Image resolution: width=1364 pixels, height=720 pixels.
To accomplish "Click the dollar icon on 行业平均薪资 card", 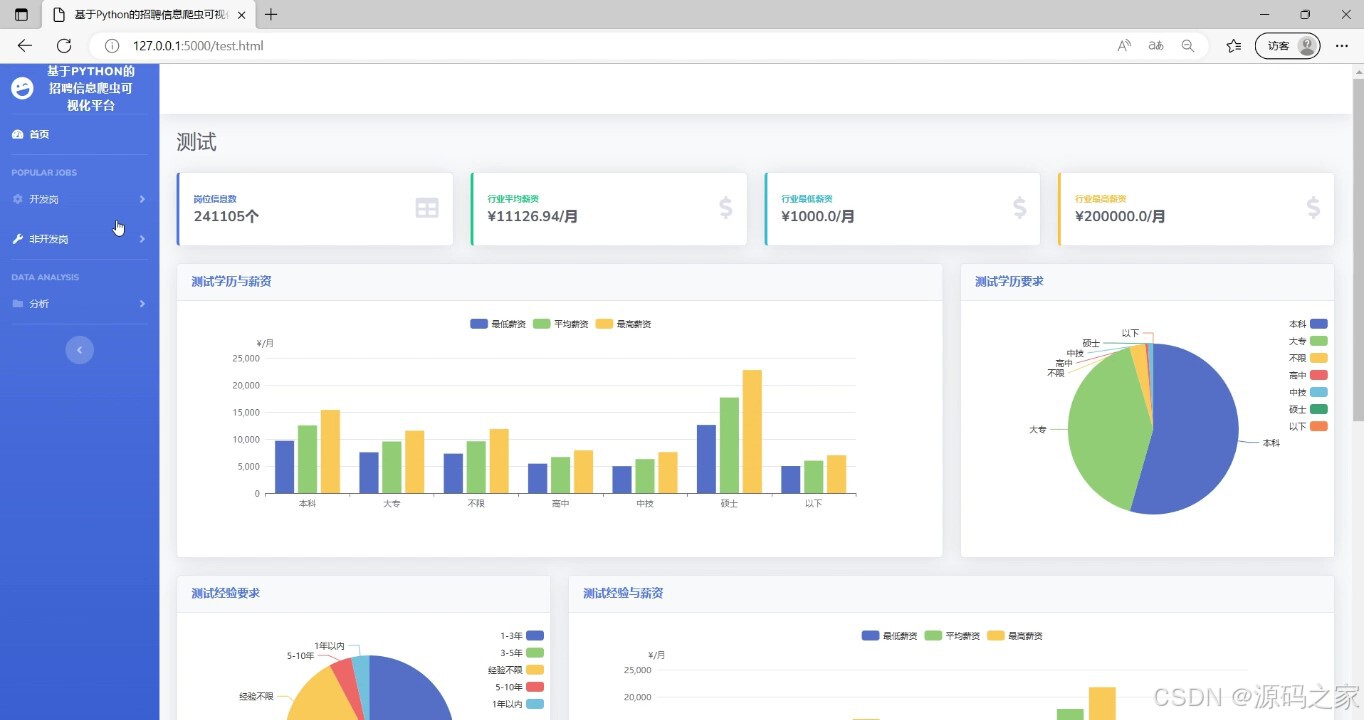I will (x=726, y=207).
